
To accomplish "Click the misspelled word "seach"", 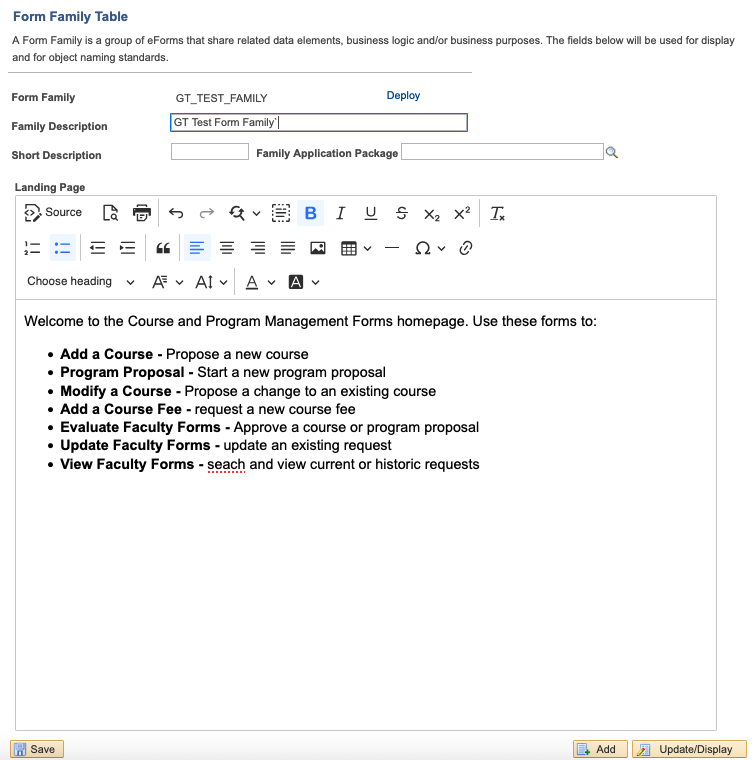I will pyautogui.click(x=226, y=464).
